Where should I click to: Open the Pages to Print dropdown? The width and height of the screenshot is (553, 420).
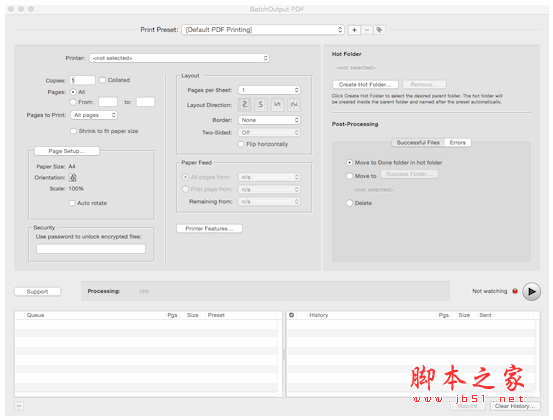click(94, 115)
